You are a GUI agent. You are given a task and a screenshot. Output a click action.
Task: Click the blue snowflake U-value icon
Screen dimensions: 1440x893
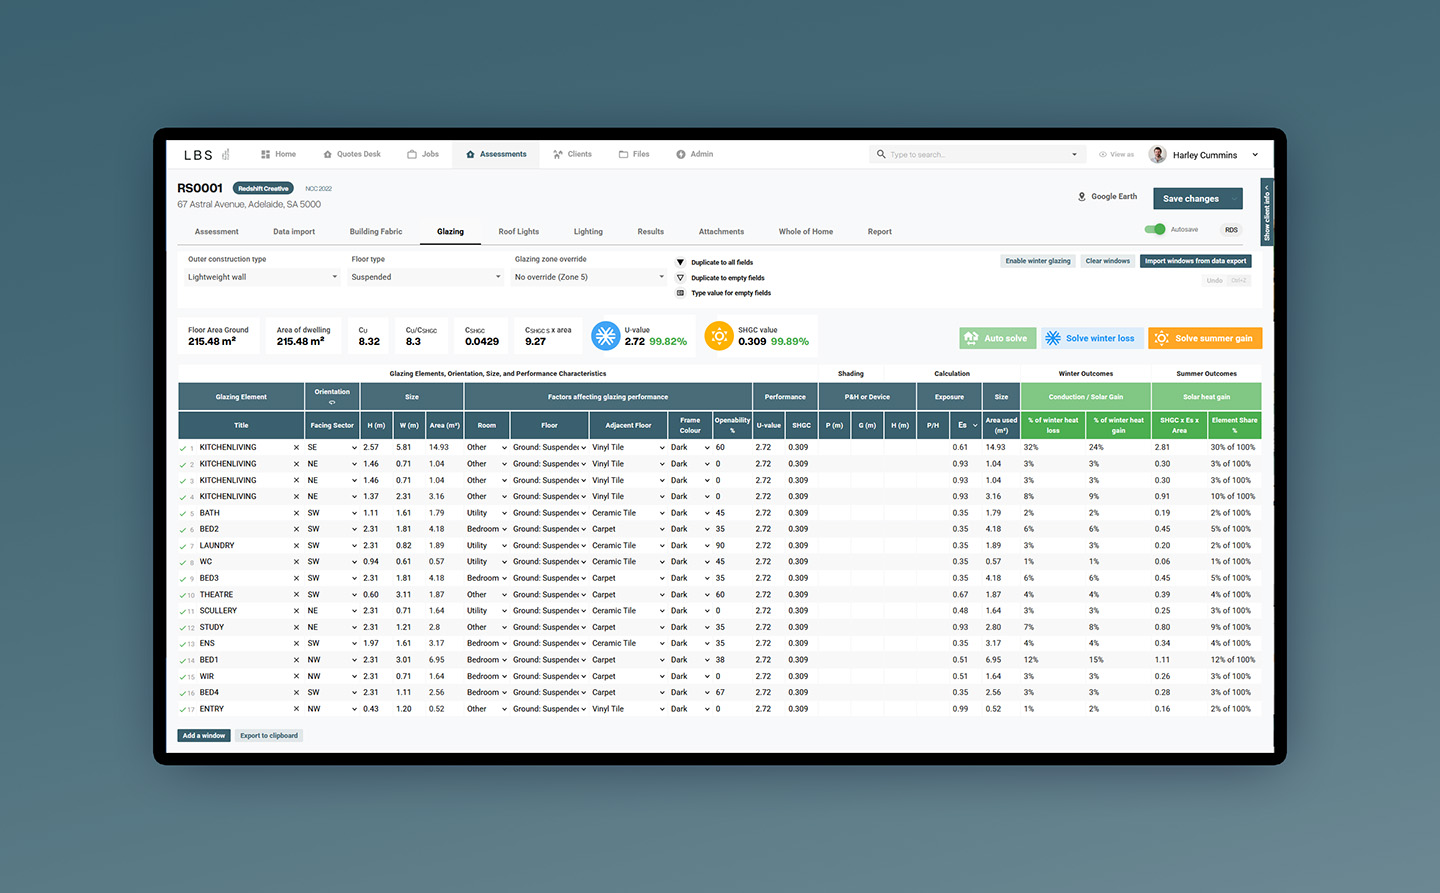(x=605, y=336)
